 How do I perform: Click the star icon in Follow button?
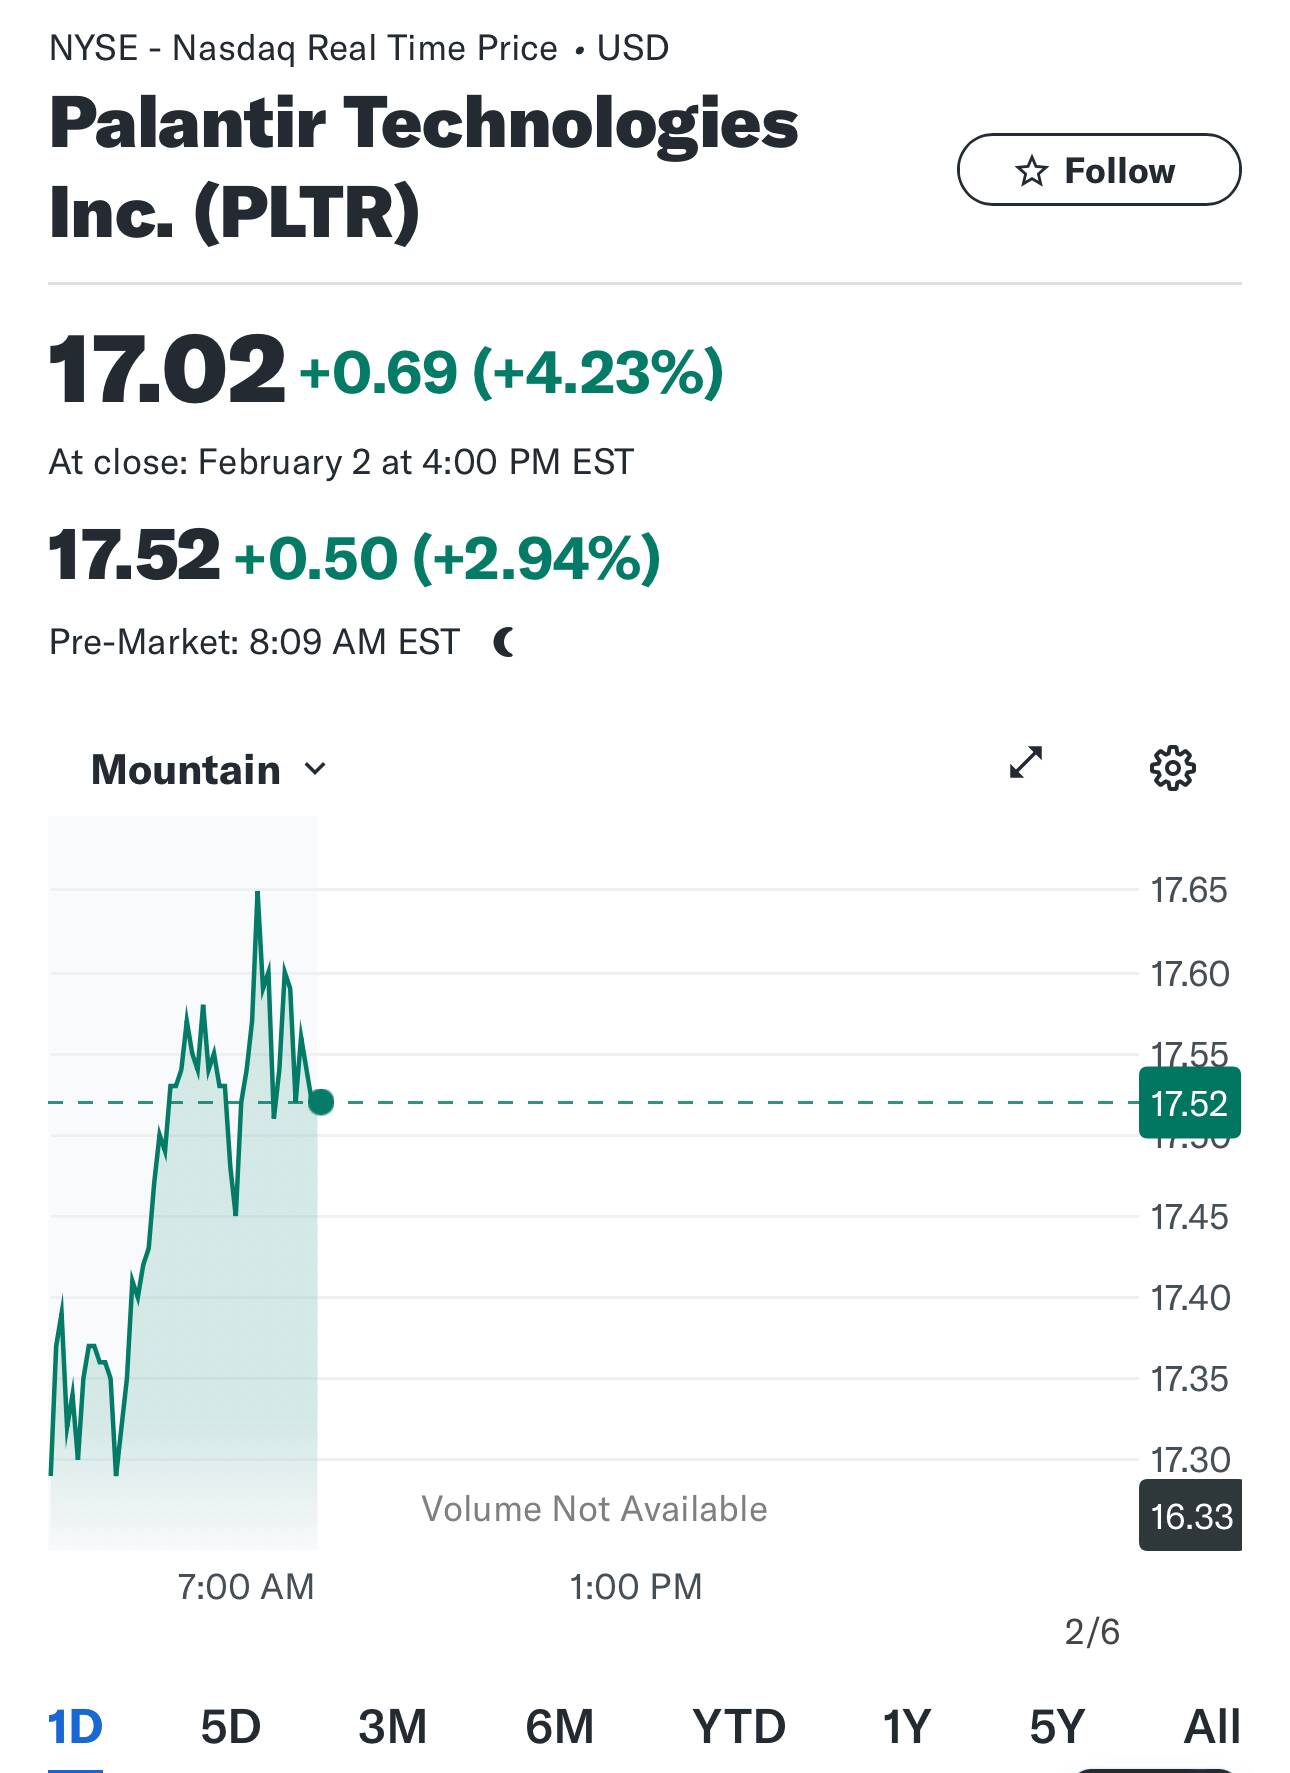click(1032, 171)
